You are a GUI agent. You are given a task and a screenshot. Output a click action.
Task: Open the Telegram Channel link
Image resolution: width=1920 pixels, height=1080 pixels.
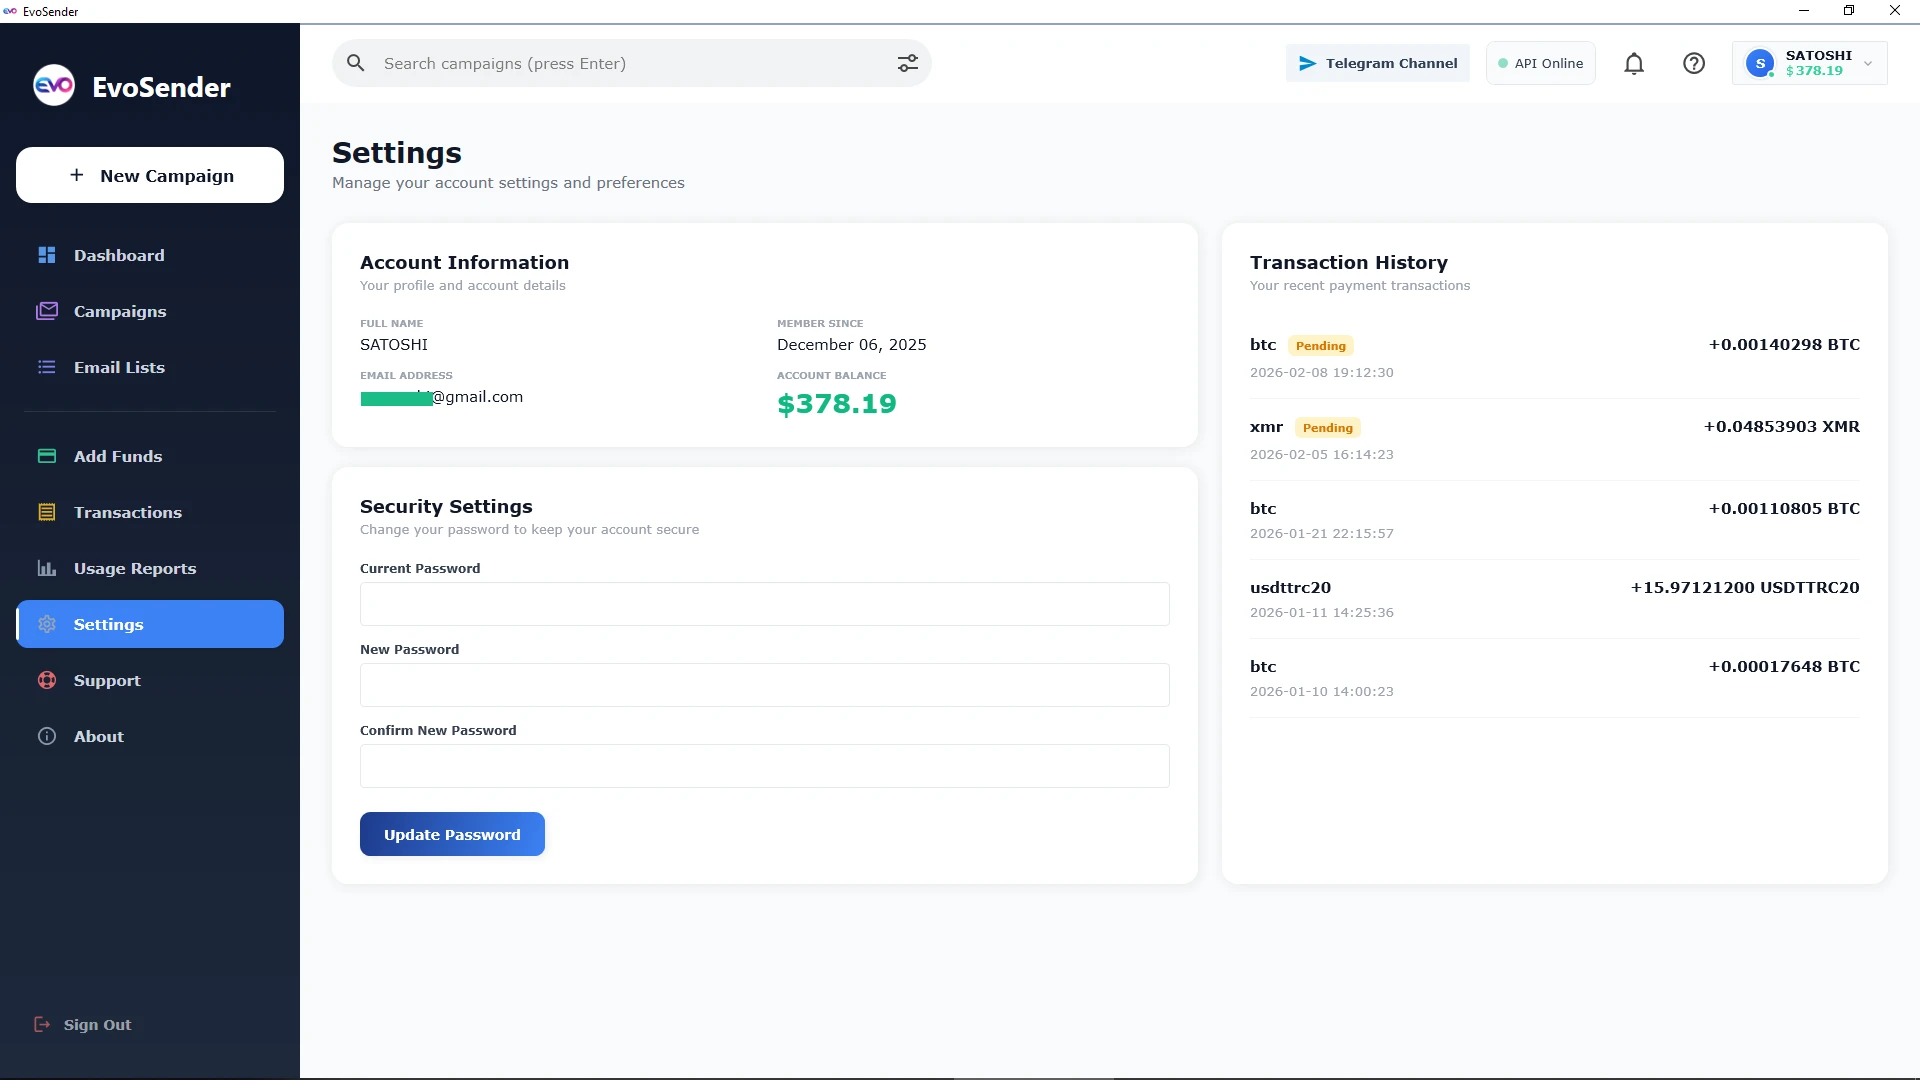click(1378, 63)
